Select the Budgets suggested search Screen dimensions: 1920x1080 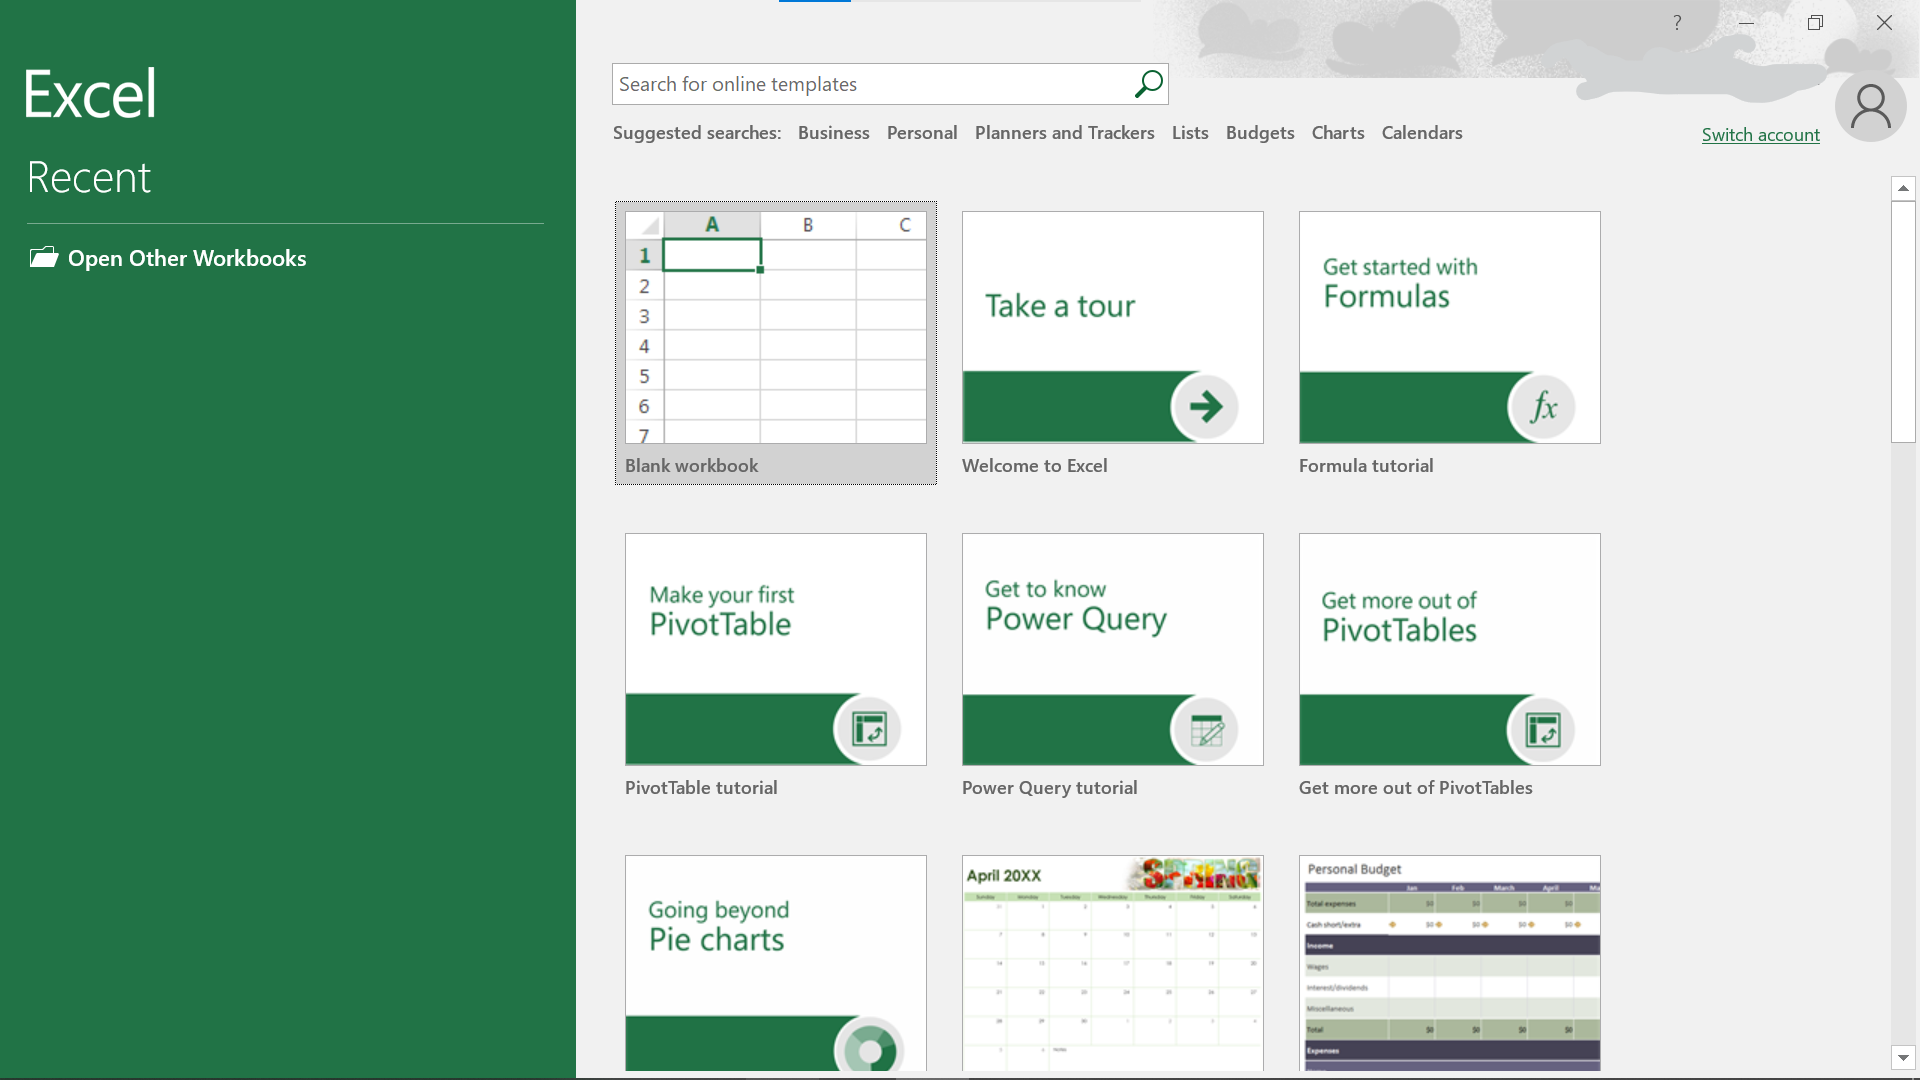point(1260,133)
